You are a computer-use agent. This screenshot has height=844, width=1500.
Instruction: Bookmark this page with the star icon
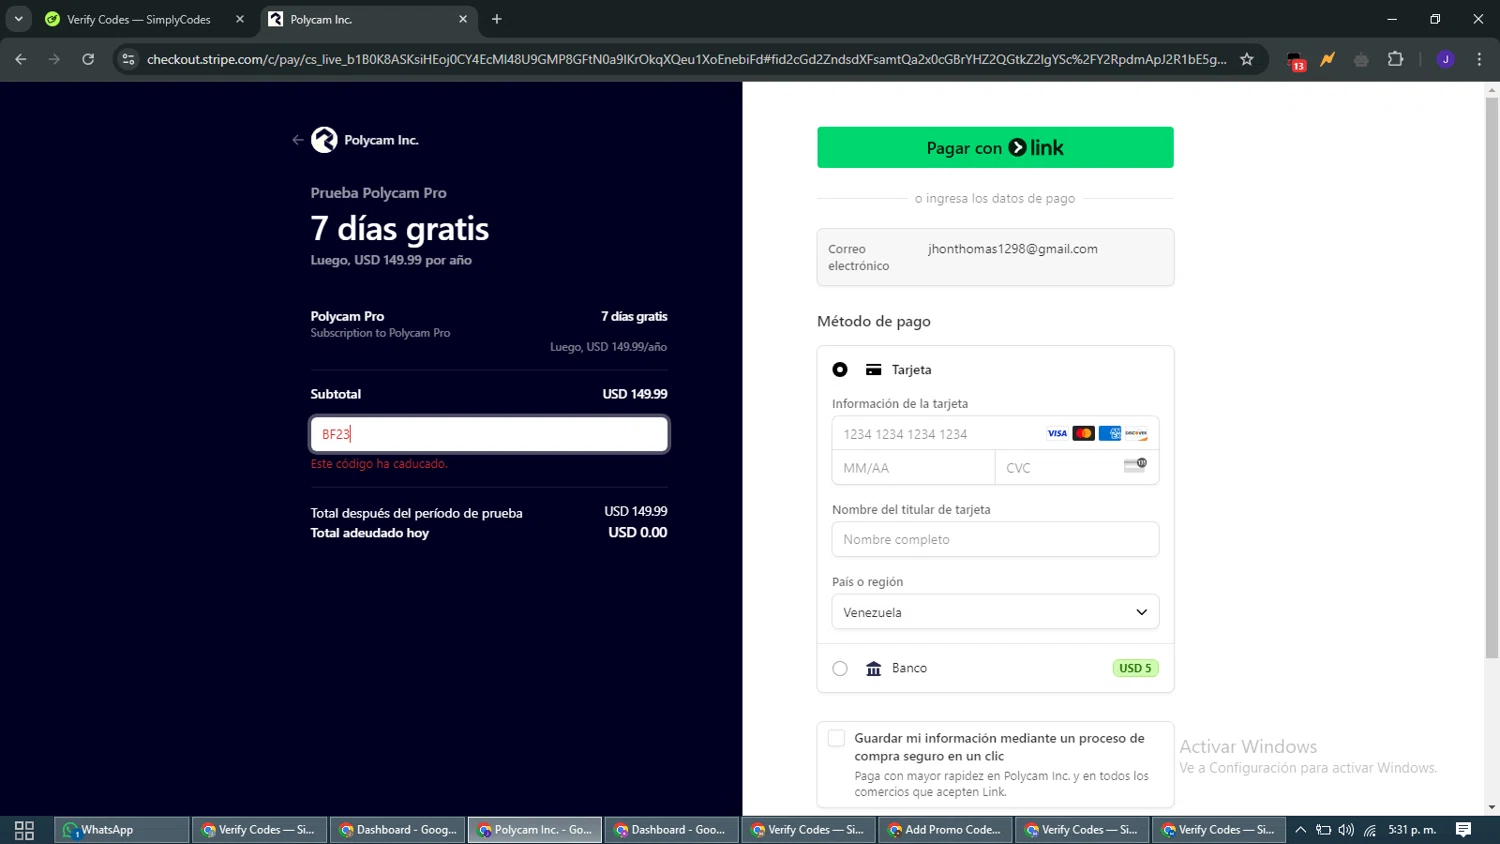(x=1246, y=59)
